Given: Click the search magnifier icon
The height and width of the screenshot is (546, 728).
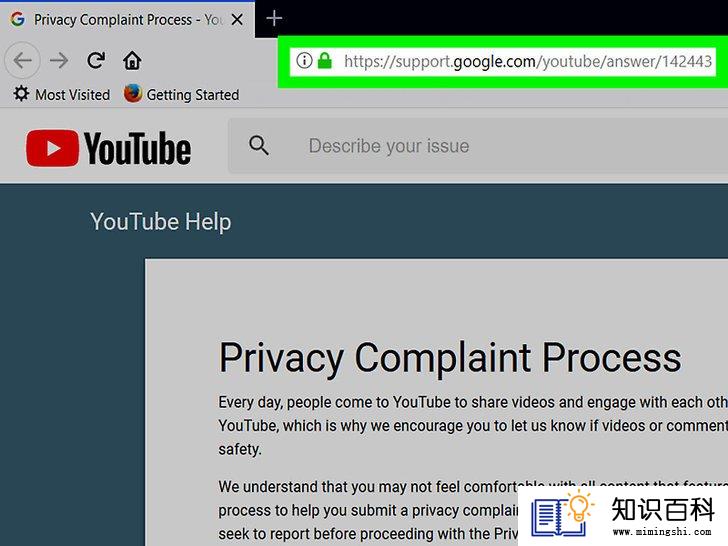Looking at the screenshot, I should click(x=259, y=145).
